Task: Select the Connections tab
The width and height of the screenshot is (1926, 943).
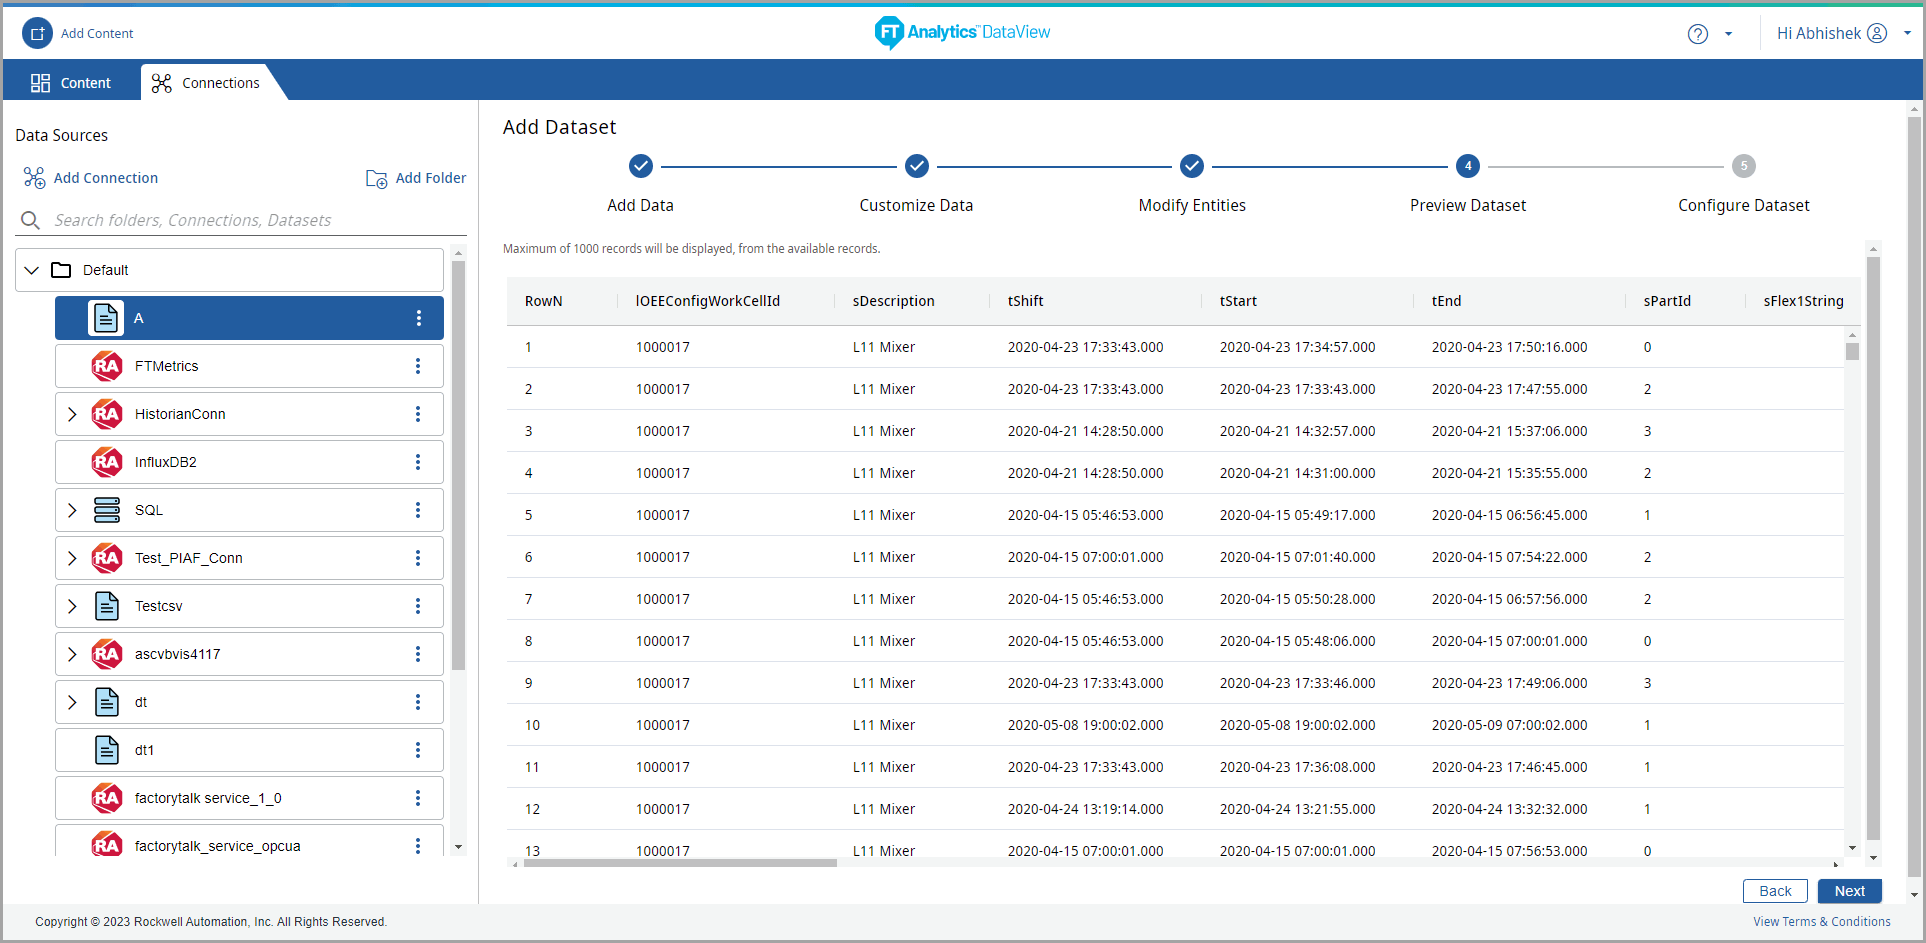Action: [207, 83]
